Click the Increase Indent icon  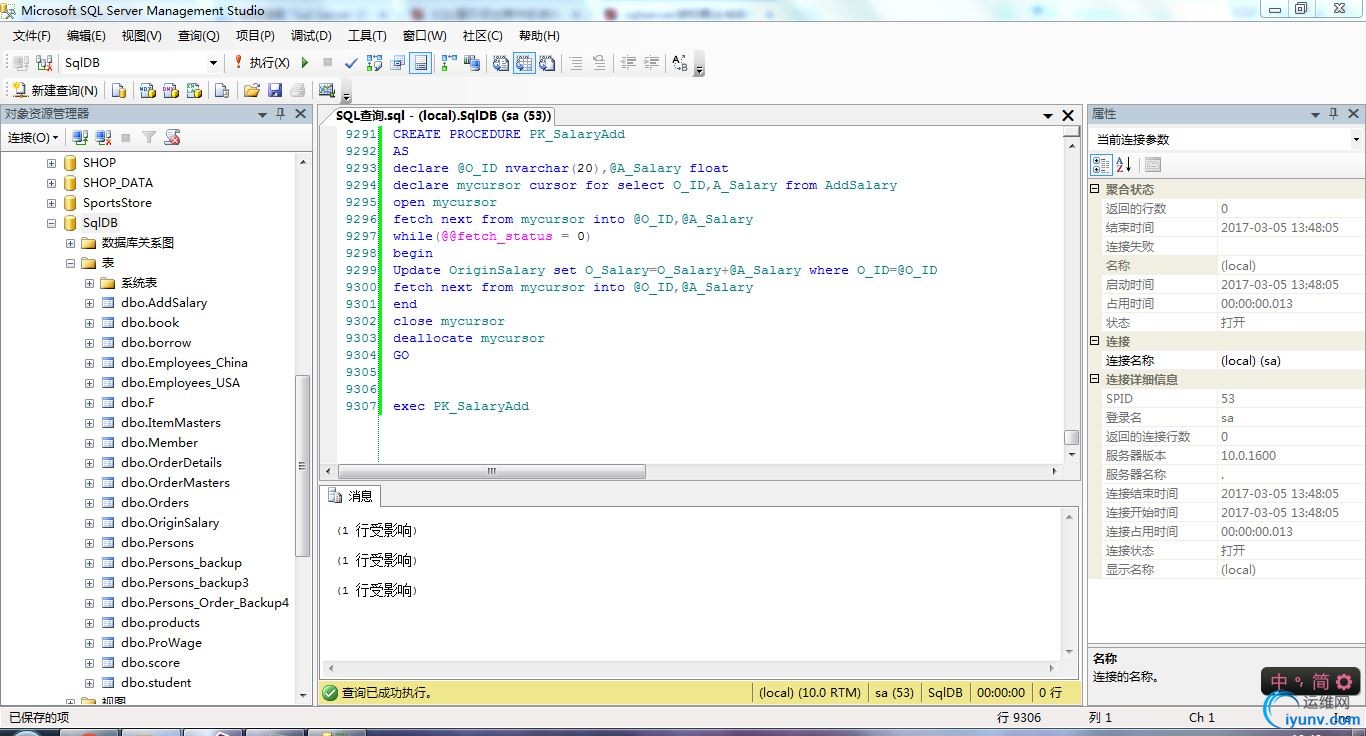pos(651,62)
